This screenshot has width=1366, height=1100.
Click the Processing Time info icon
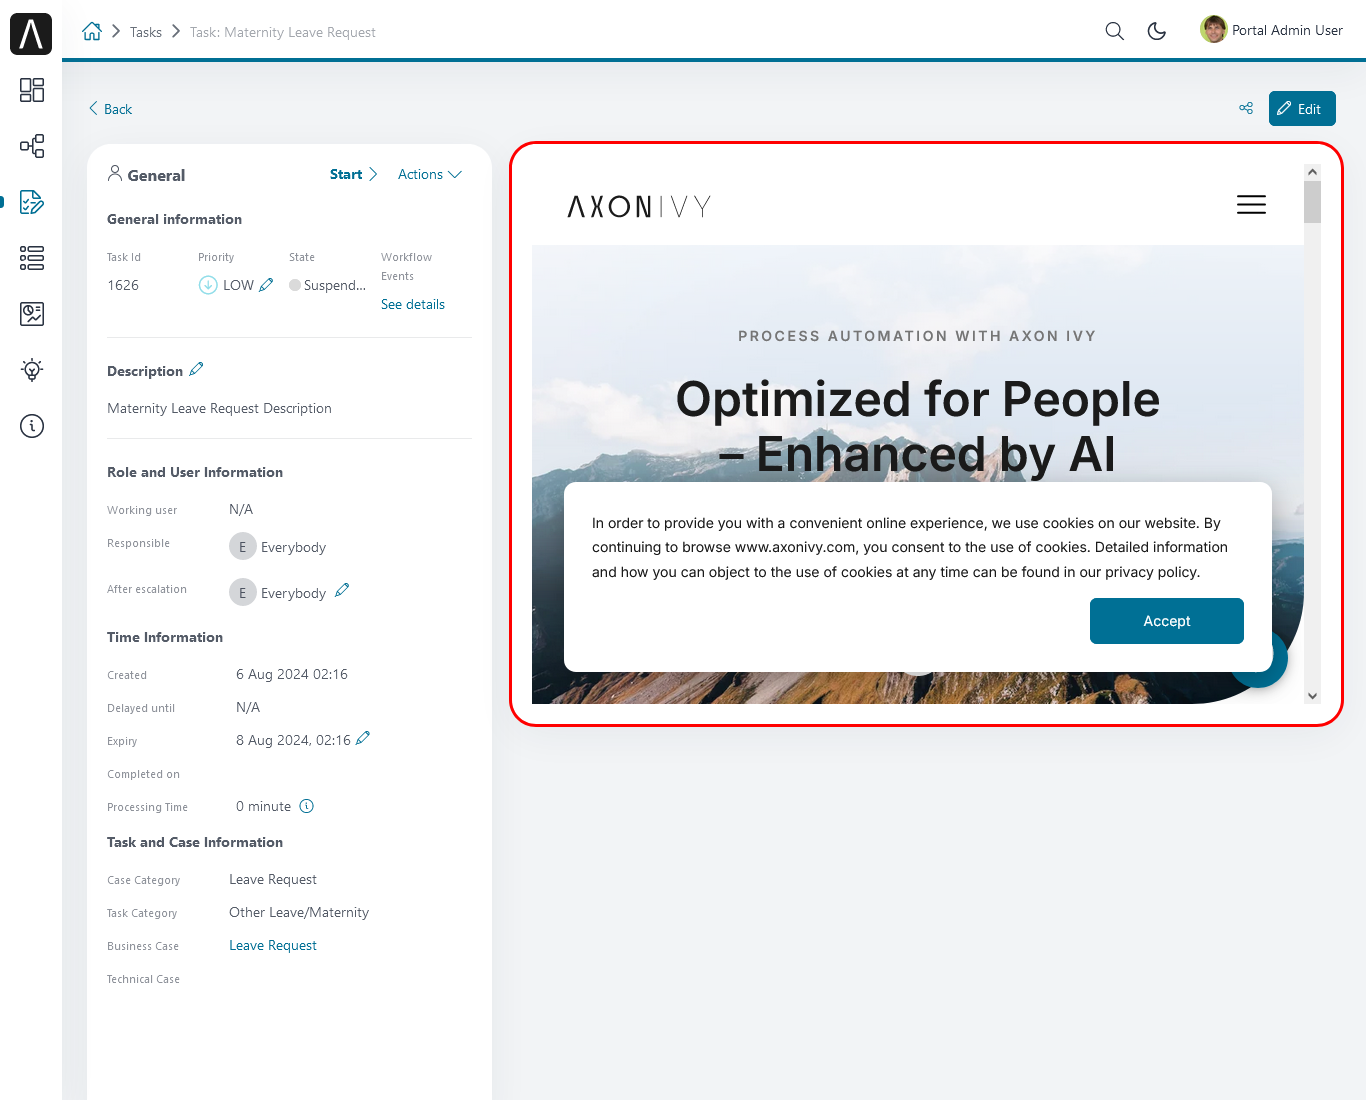307,806
